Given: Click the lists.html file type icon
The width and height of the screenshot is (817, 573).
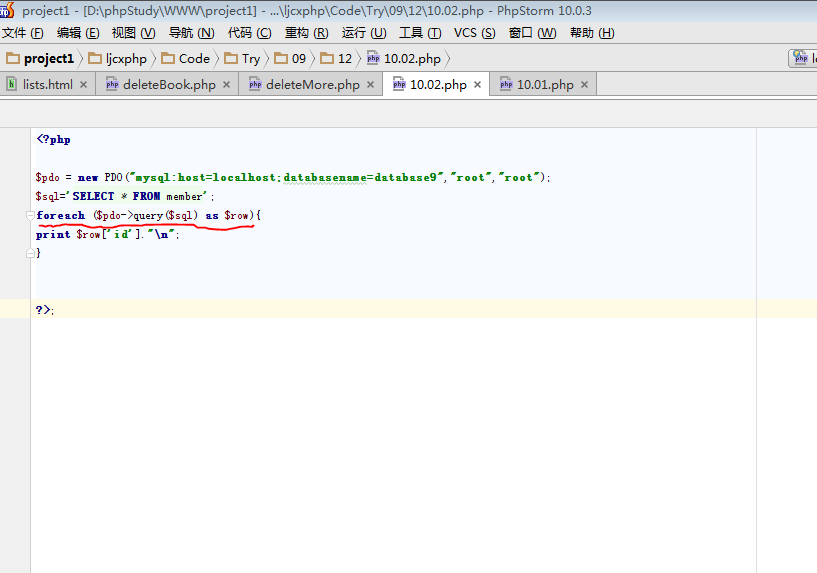Looking at the screenshot, I should pyautogui.click(x=11, y=84).
